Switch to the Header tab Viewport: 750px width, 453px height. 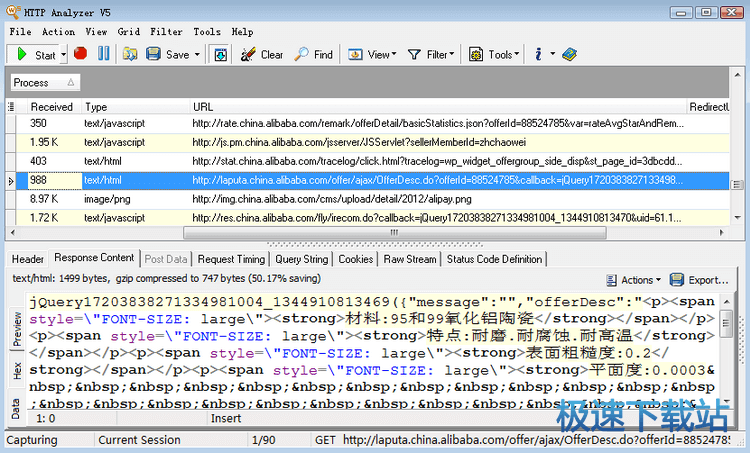(x=28, y=259)
